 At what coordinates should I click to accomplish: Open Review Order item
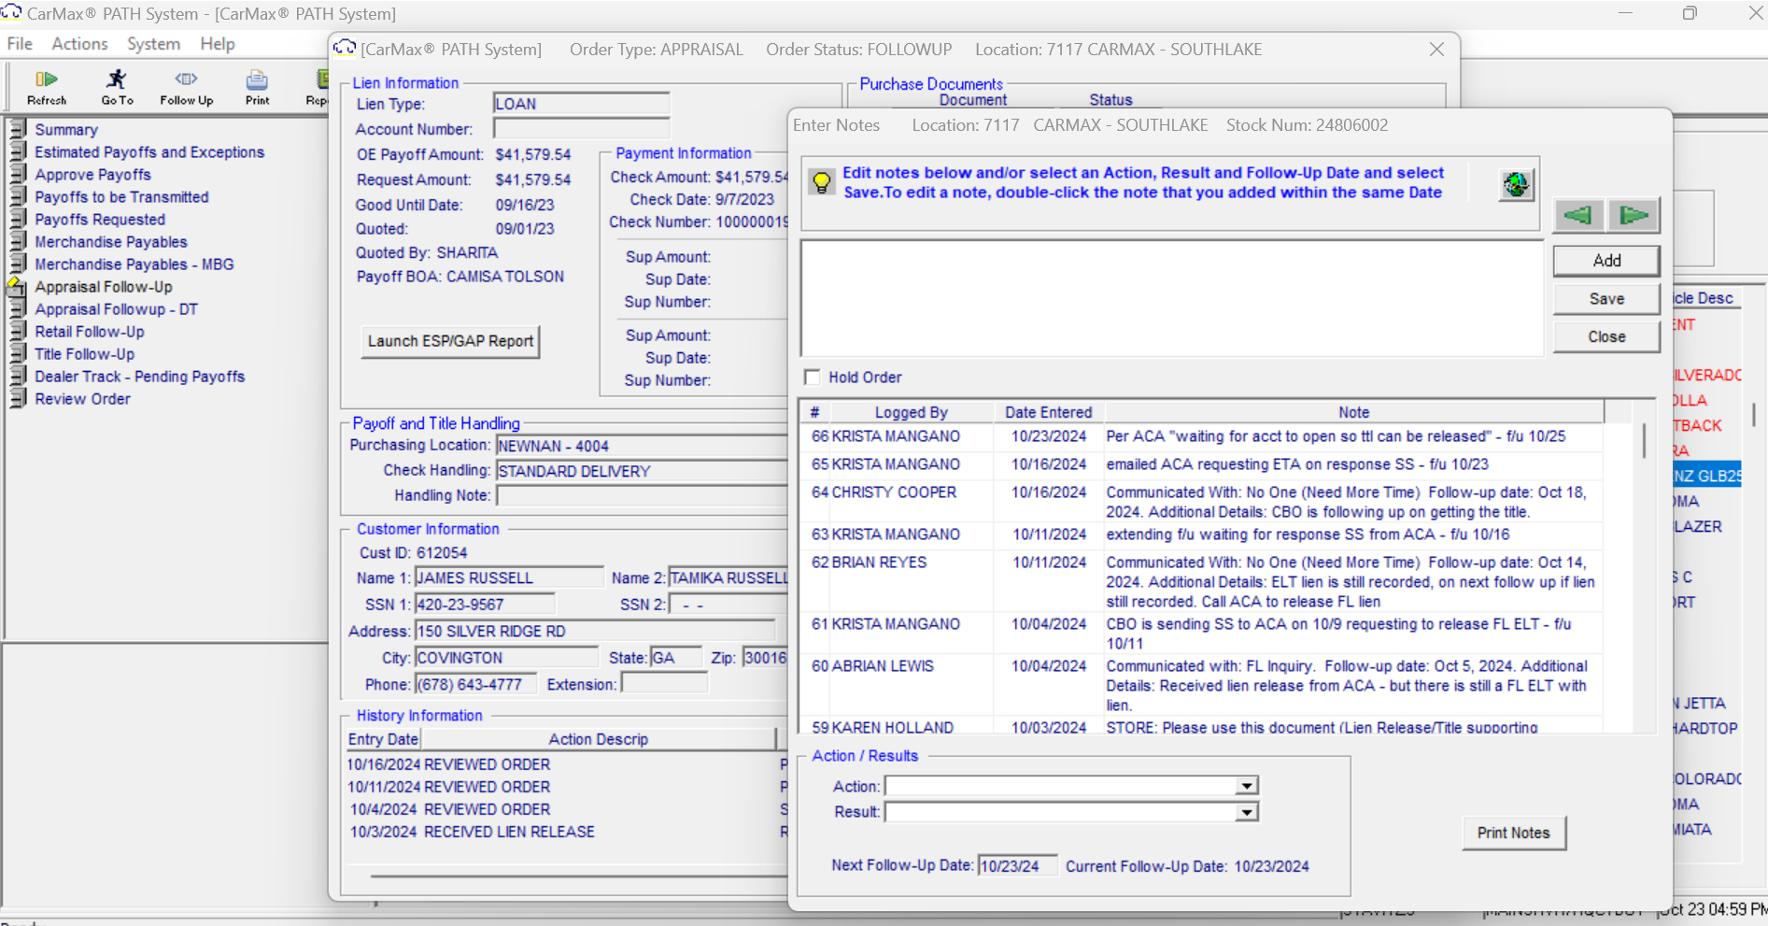click(82, 399)
